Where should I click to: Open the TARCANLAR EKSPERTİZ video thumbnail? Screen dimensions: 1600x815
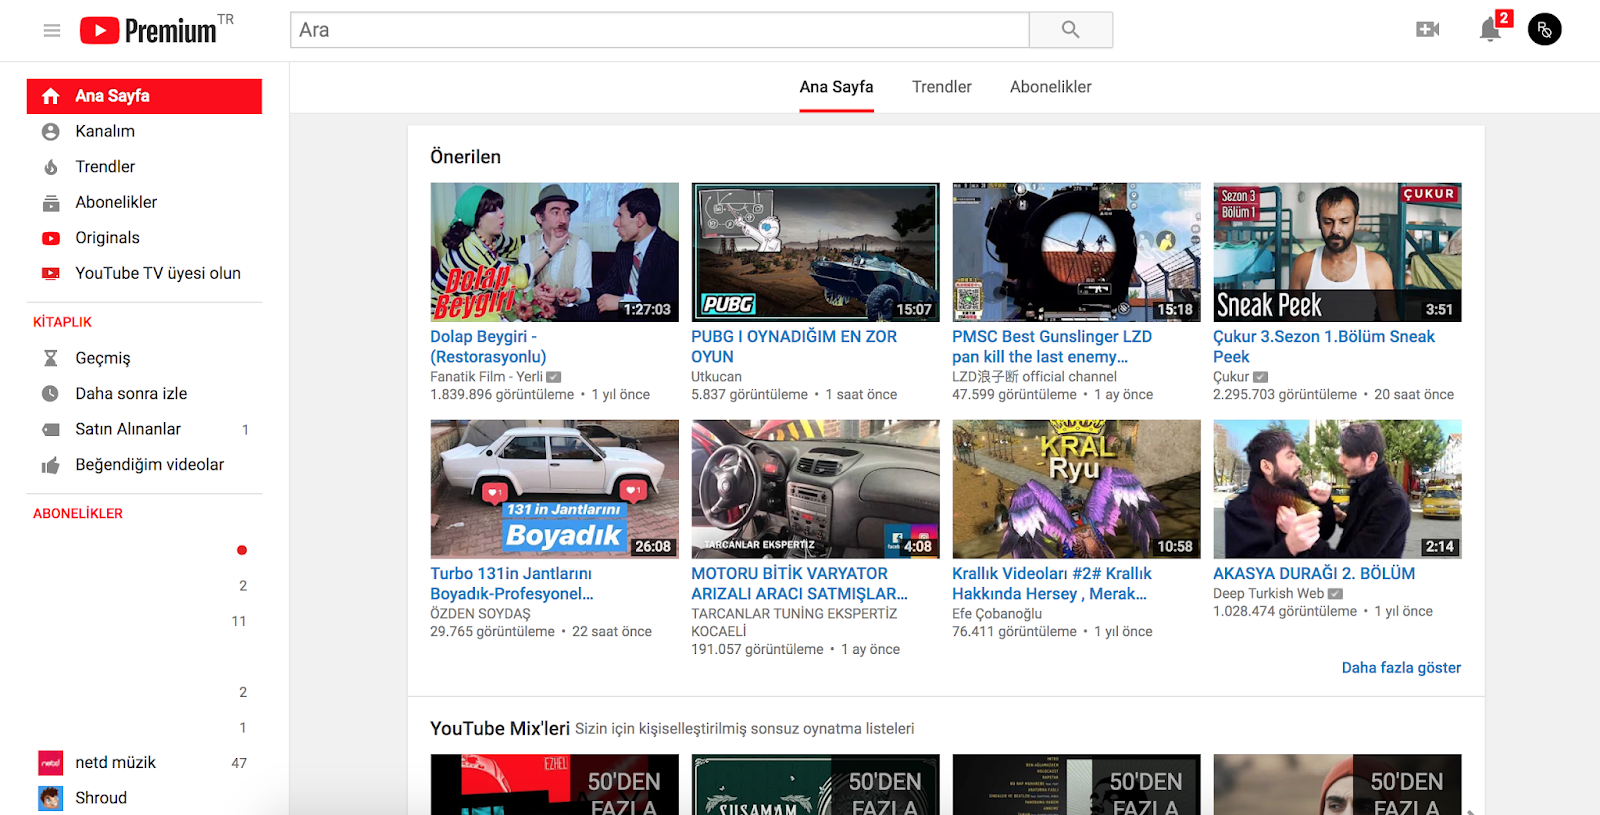tap(815, 489)
